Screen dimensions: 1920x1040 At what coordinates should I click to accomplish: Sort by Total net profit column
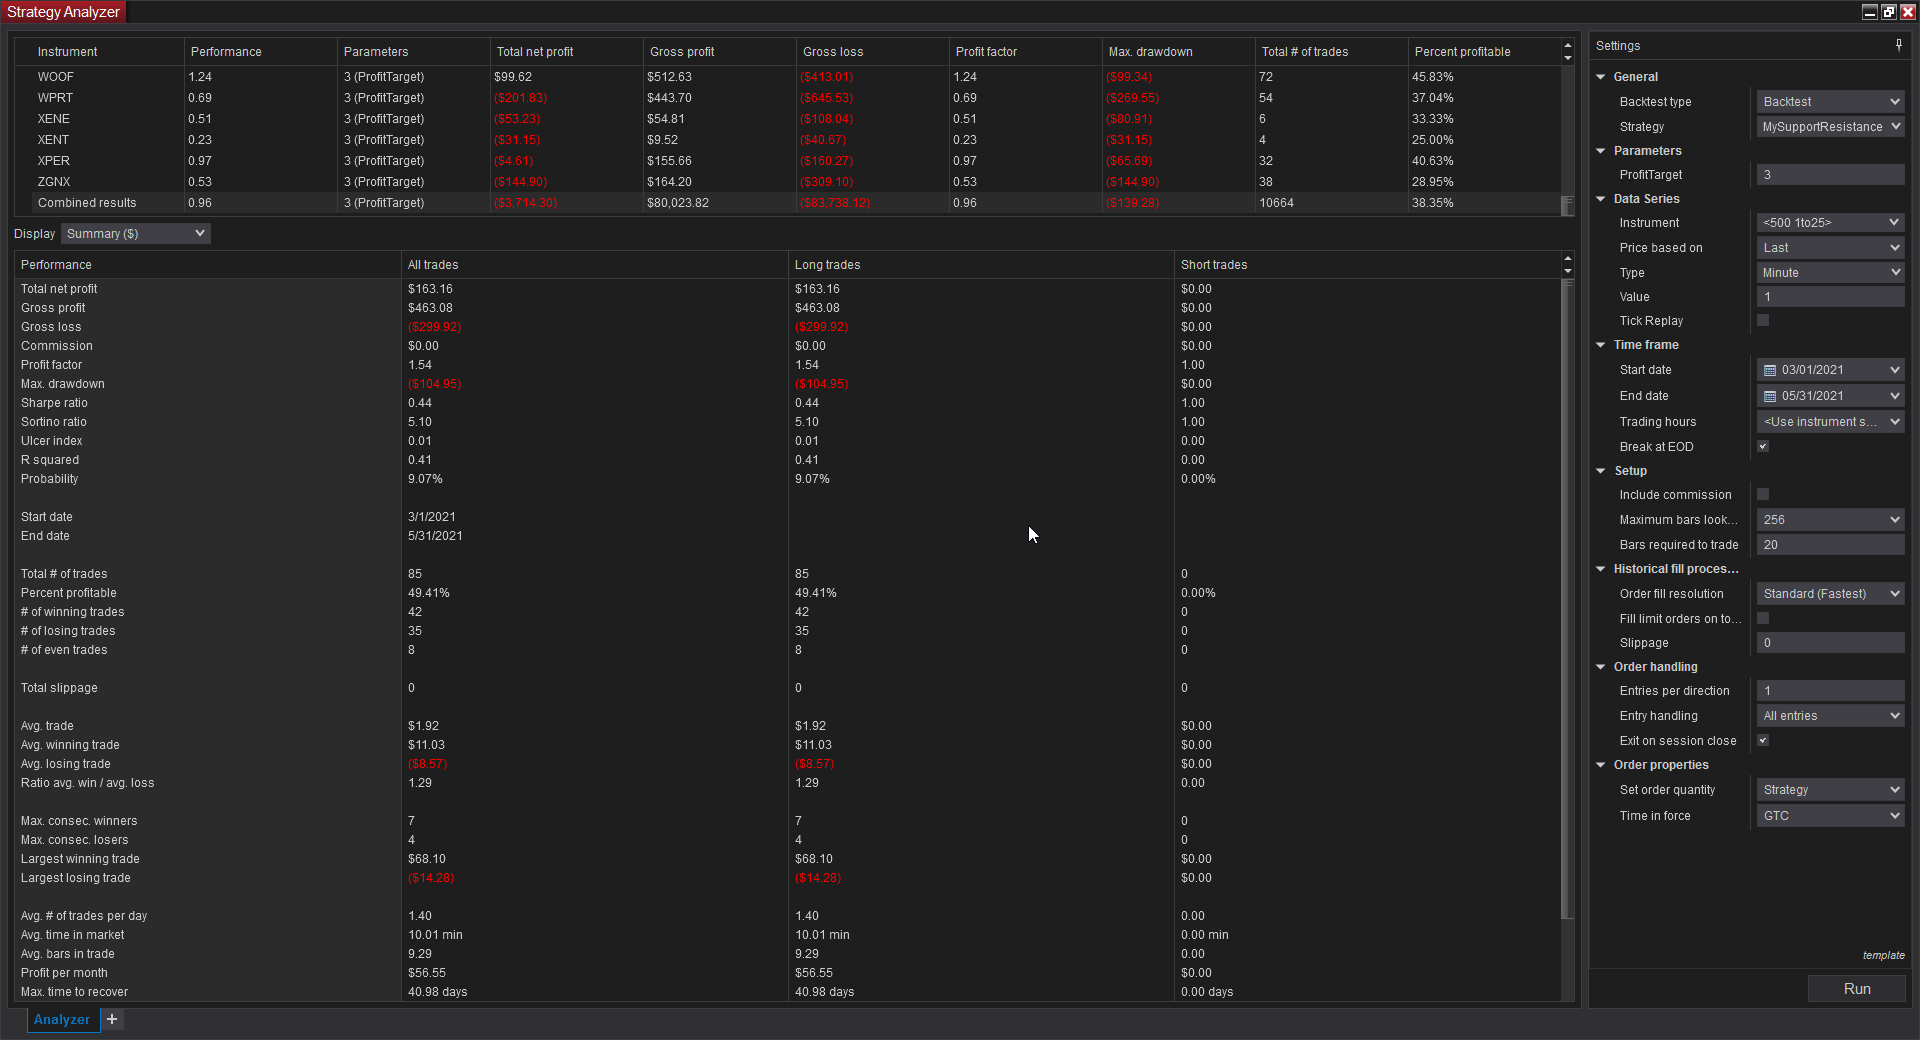(x=566, y=52)
